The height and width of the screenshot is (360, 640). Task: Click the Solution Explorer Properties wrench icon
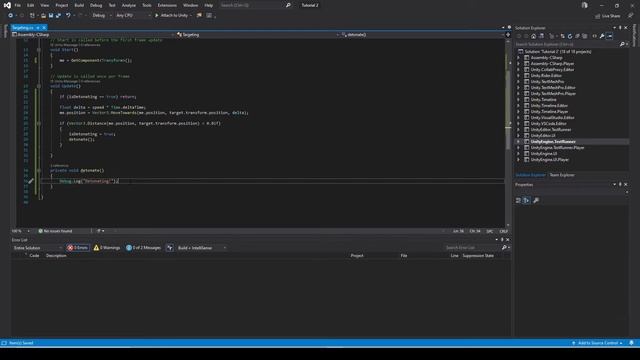pyautogui.click(x=602, y=36)
